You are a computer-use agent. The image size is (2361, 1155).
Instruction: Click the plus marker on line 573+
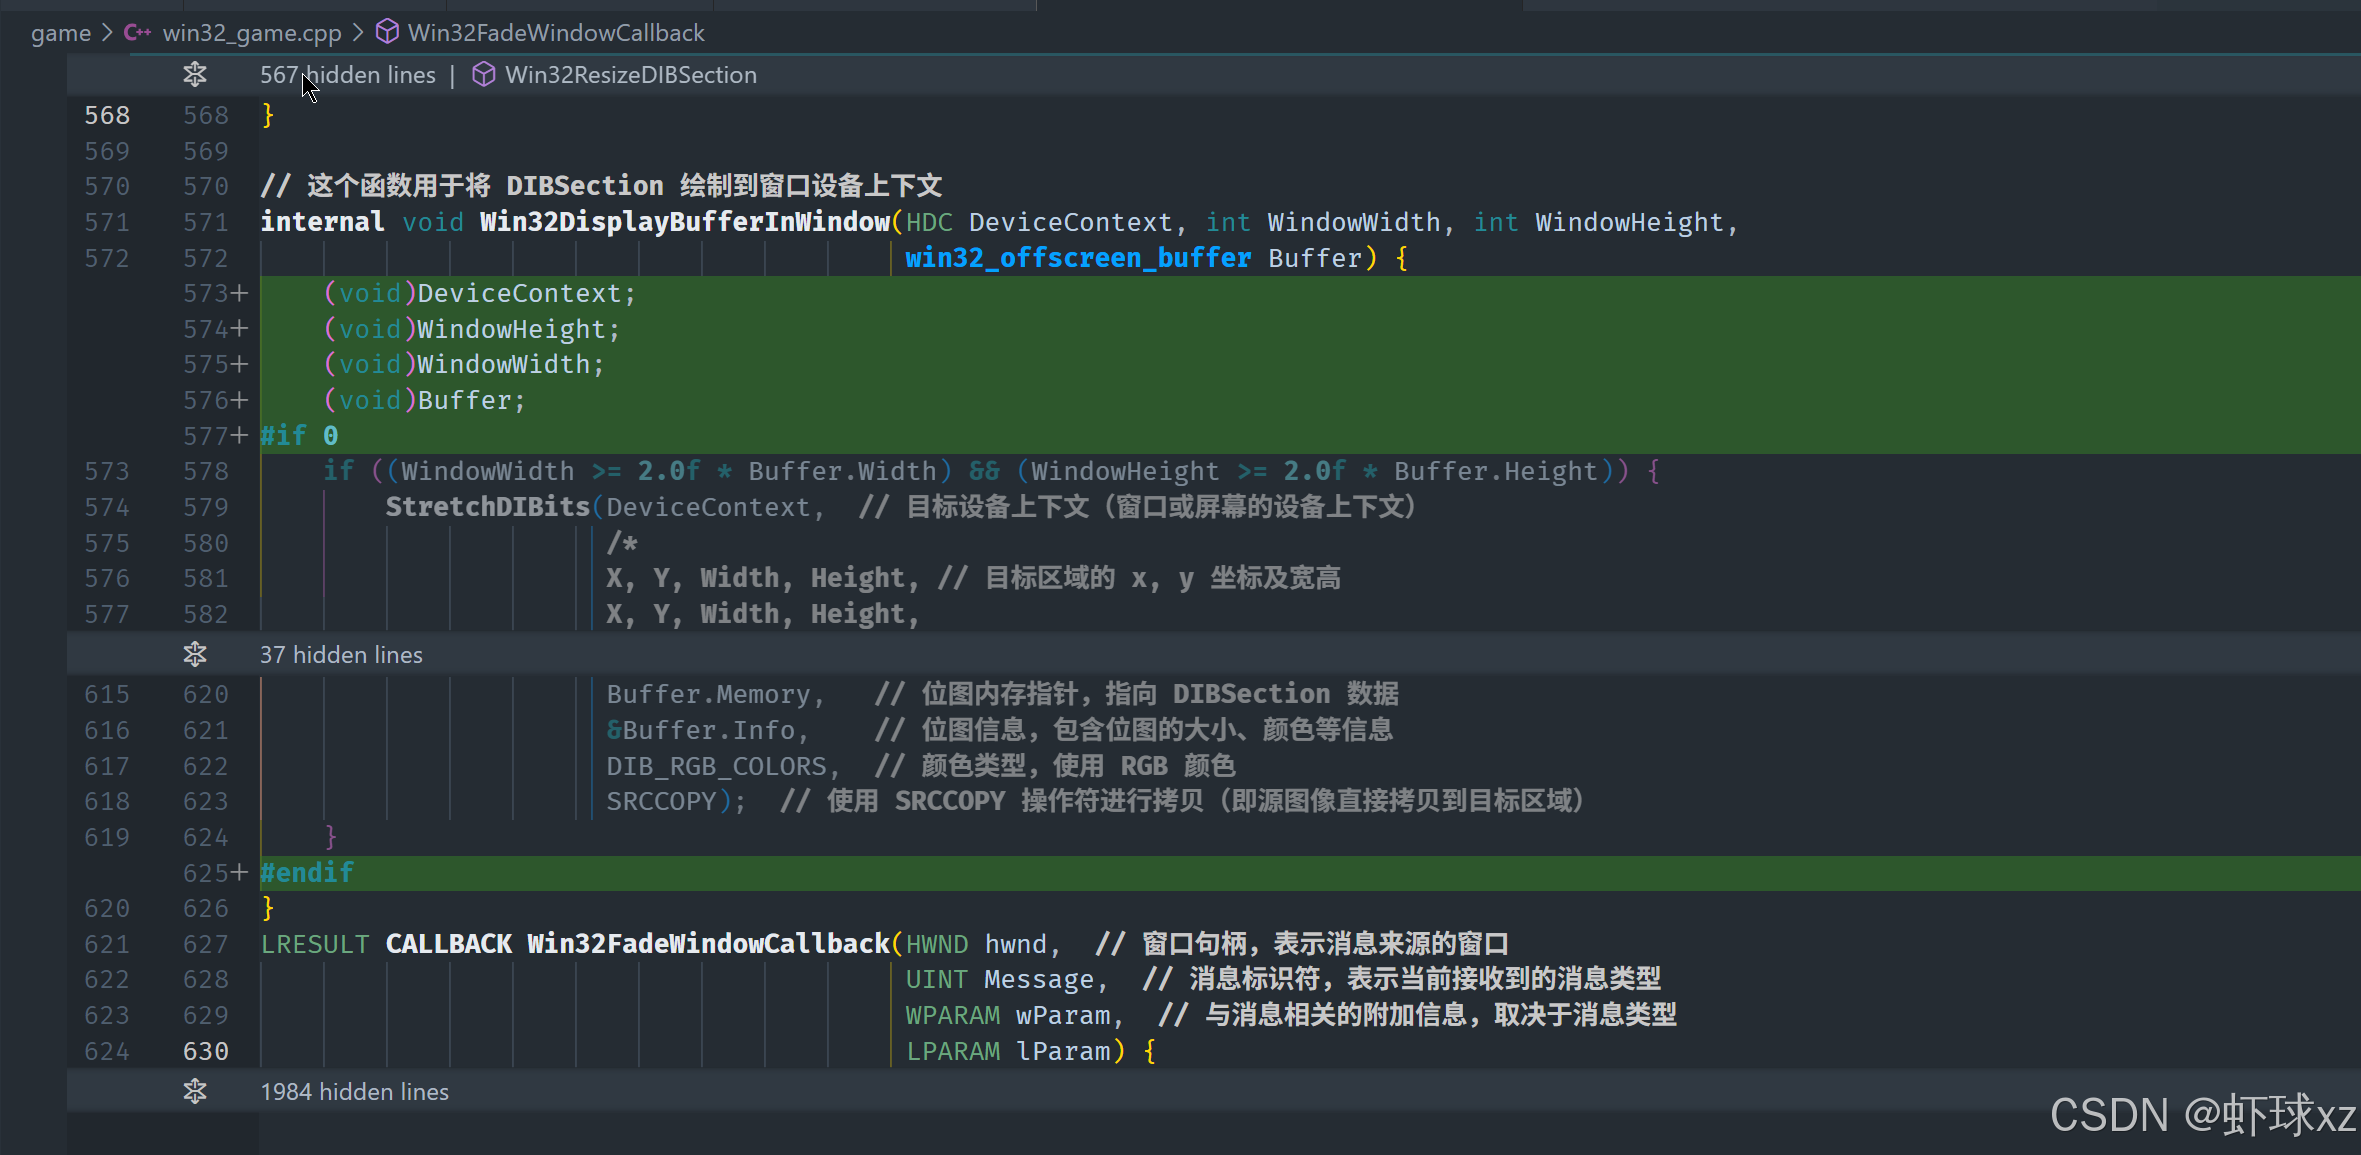pos(239,293)
